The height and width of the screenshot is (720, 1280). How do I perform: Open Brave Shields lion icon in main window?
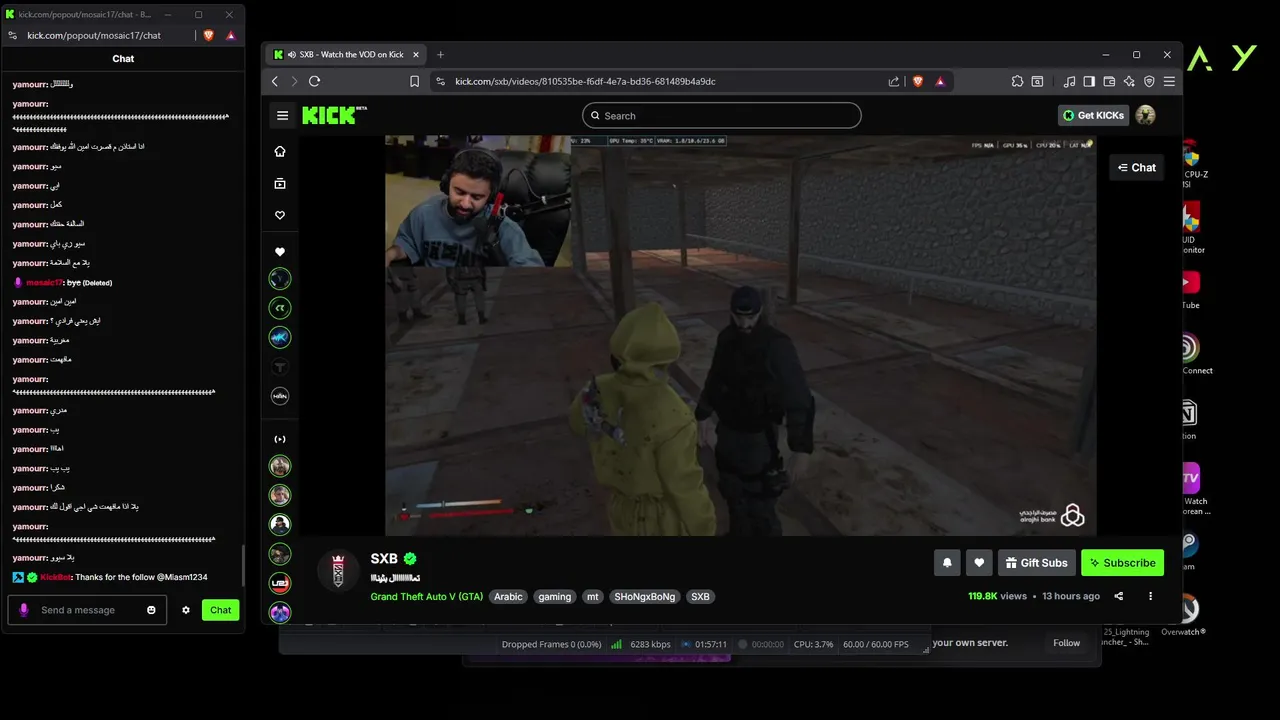(x=918, y=81)
